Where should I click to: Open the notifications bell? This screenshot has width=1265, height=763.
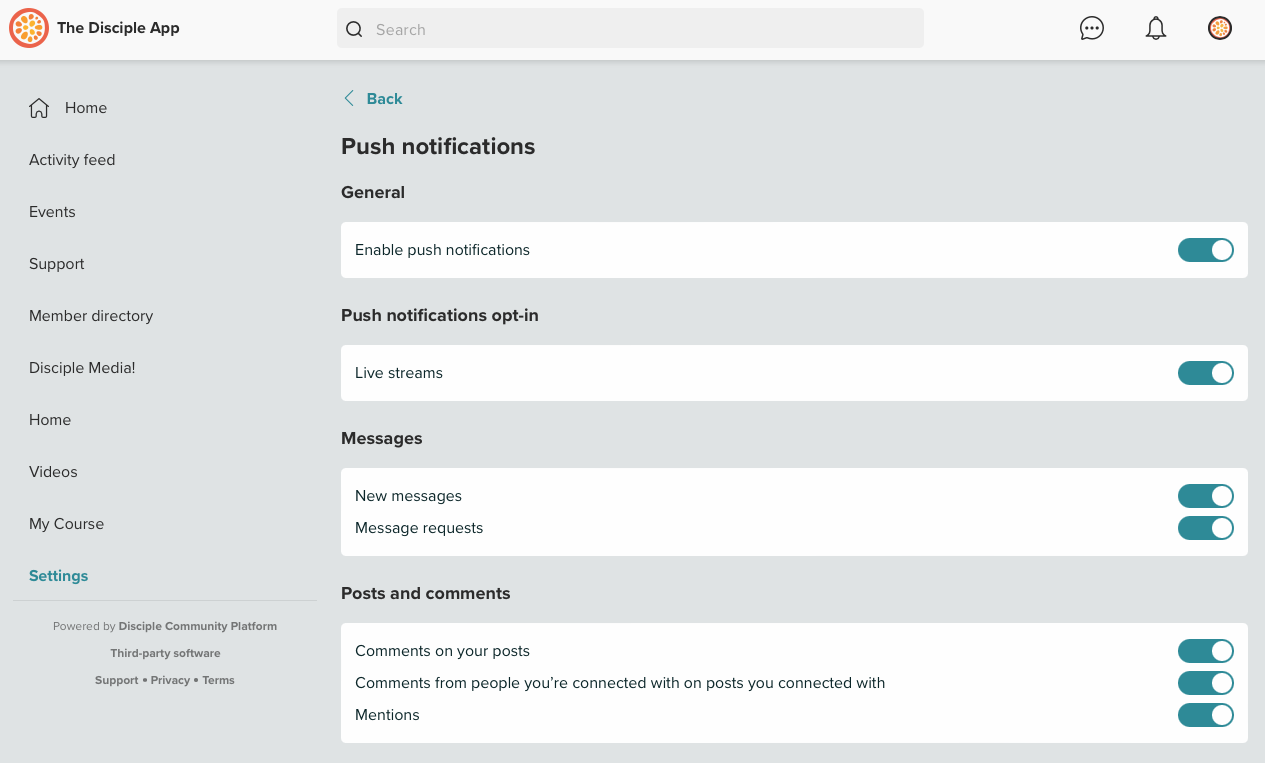coord(1155,28)
